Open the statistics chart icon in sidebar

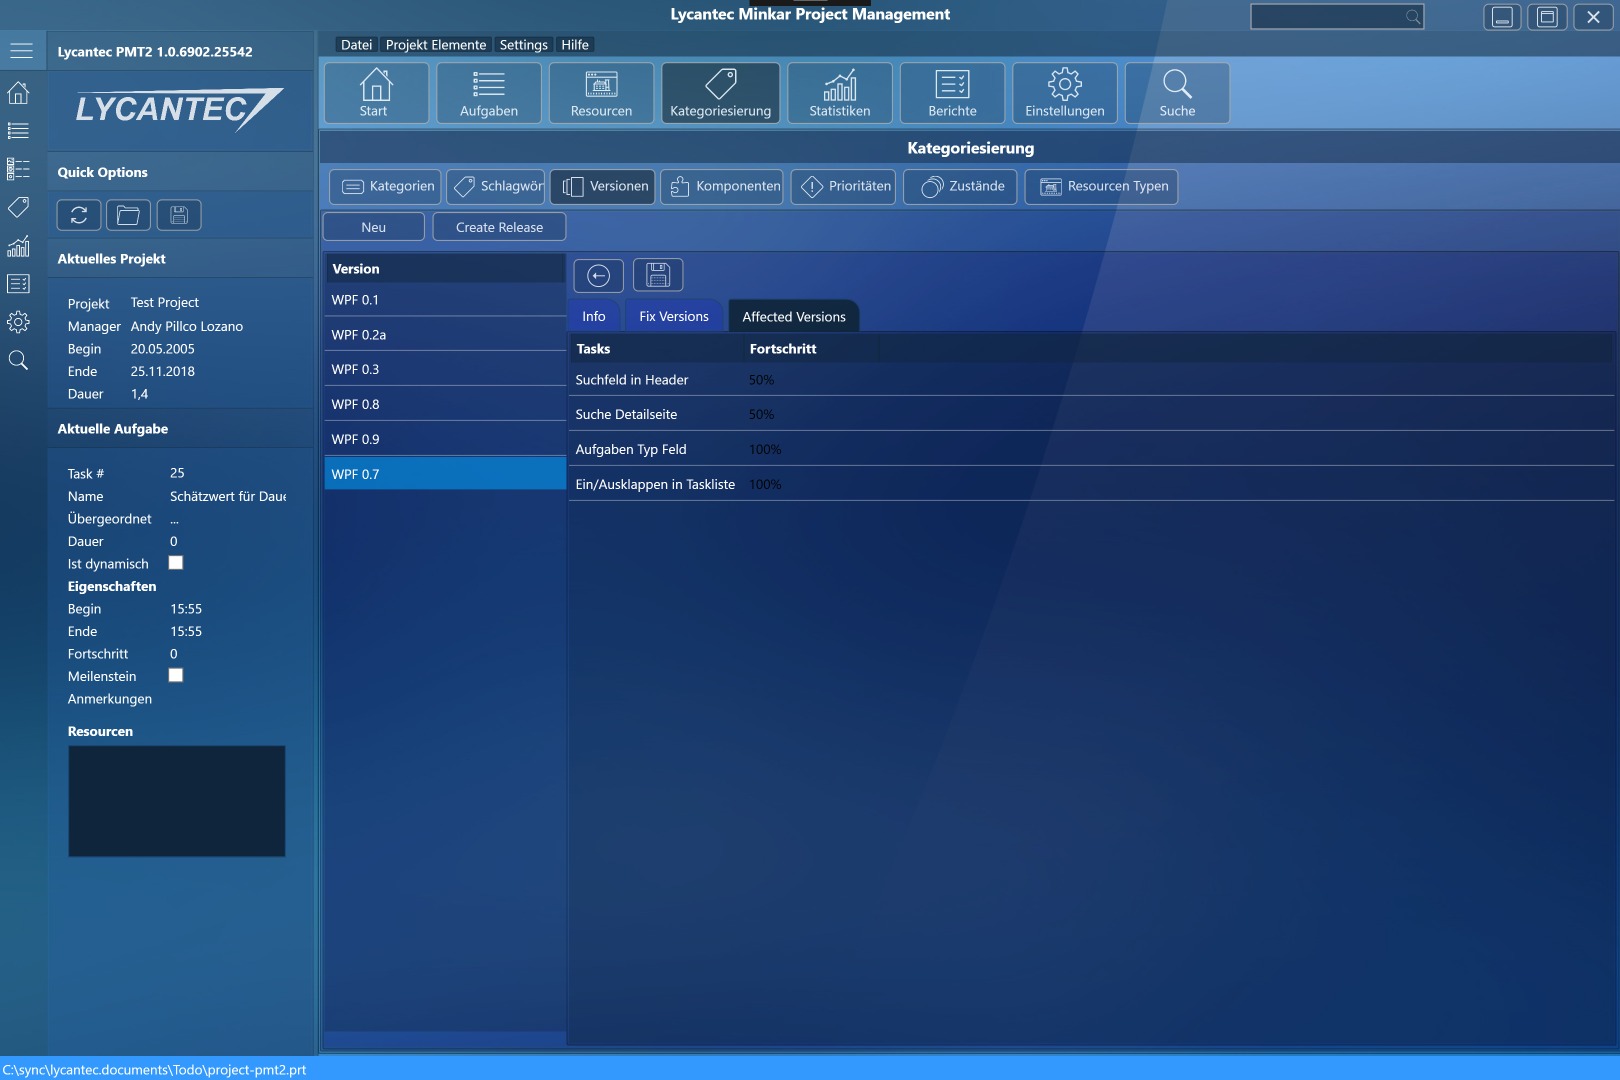[x=18, y=246]
